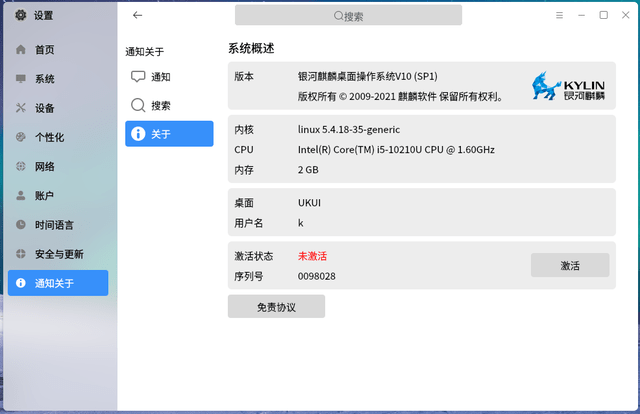This screenshot has height=414, width=640.
Task: Open the 通知 sub-page
Action: point(169,77)
